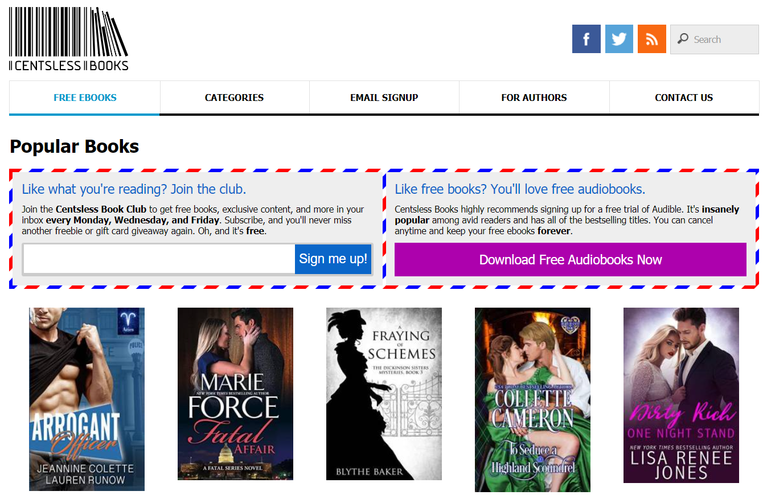The image size is (767, 498).
Task: Click the magnifier icon in search box
Action: click(x=683, y=39)
